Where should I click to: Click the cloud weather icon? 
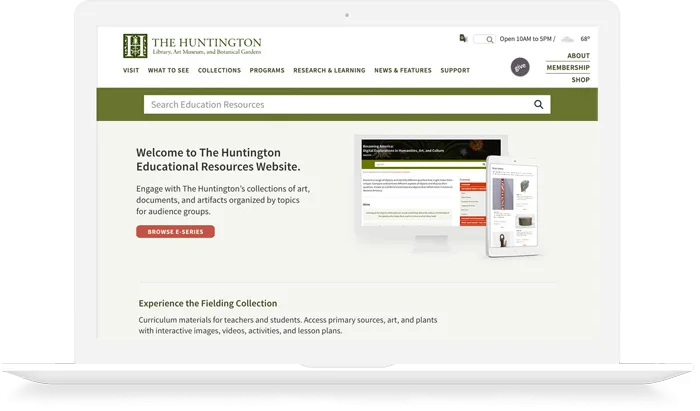point(567,39)
